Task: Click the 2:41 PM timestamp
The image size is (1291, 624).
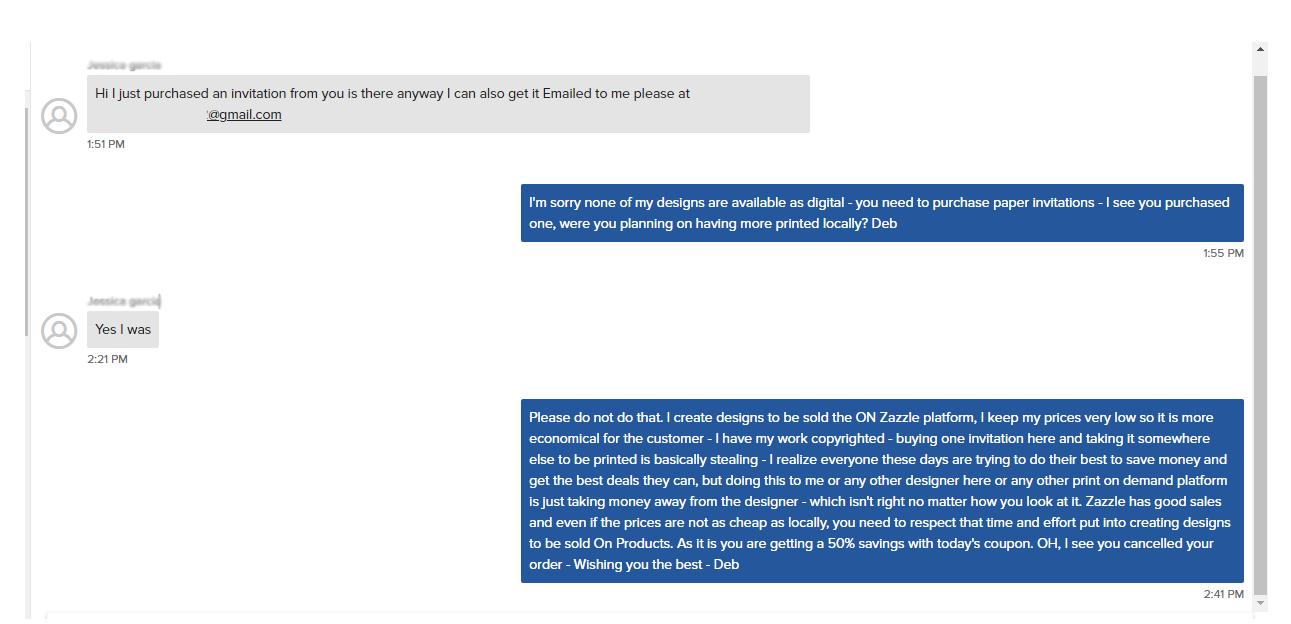Action: tap(1223, 594)
